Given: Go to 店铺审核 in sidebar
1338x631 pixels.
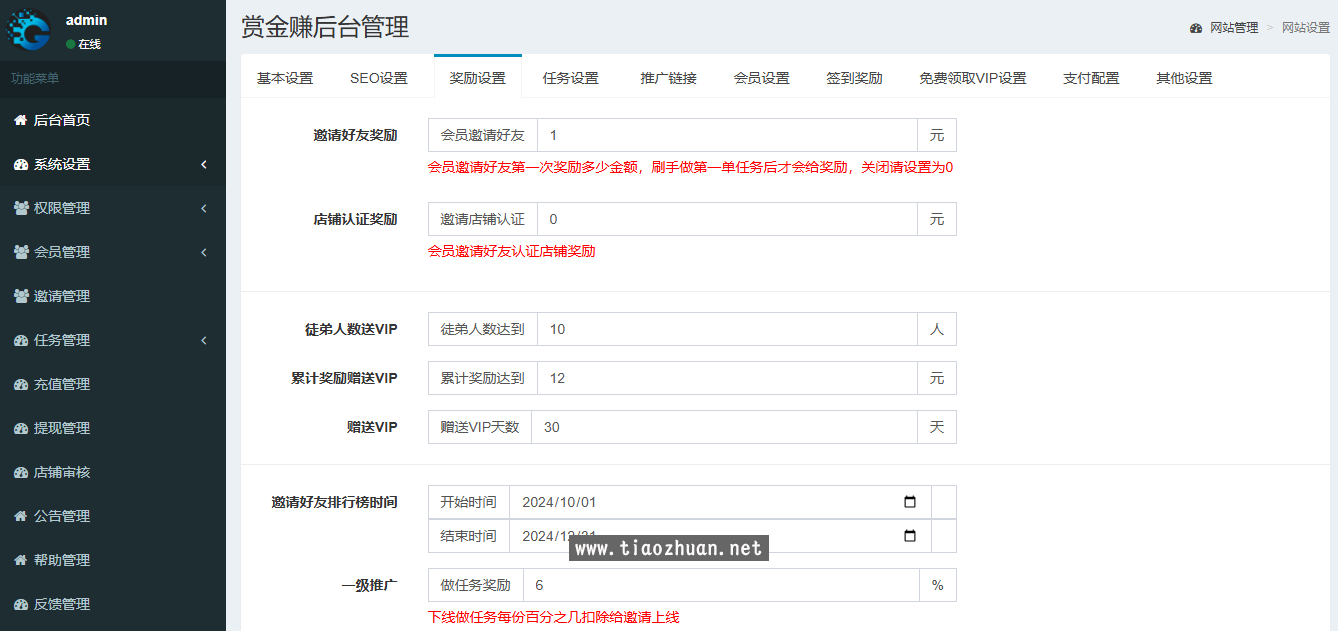Looking at the screenshot, I should (x=62, y=472).
